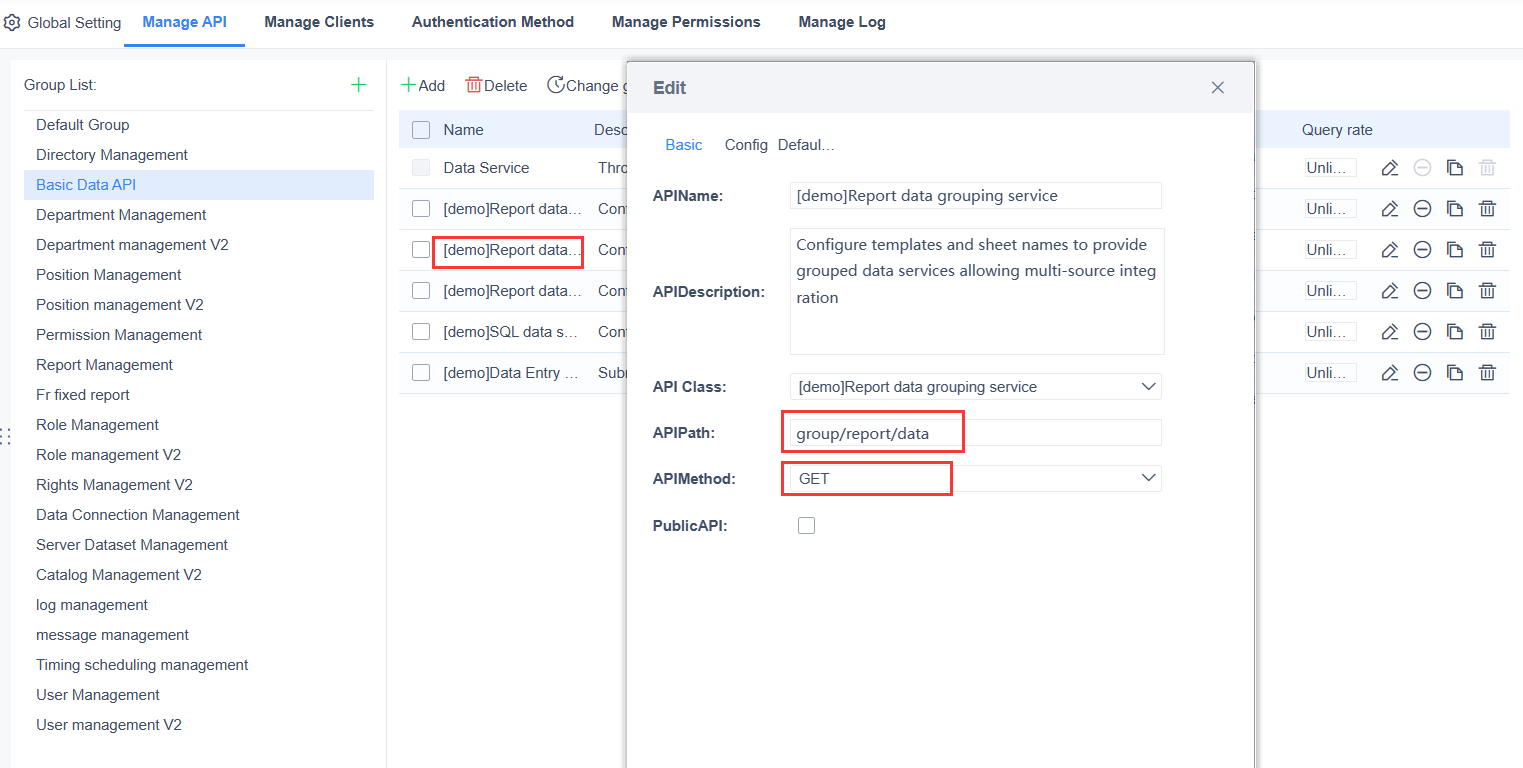Click the Change group clock icon

[557, 85]
